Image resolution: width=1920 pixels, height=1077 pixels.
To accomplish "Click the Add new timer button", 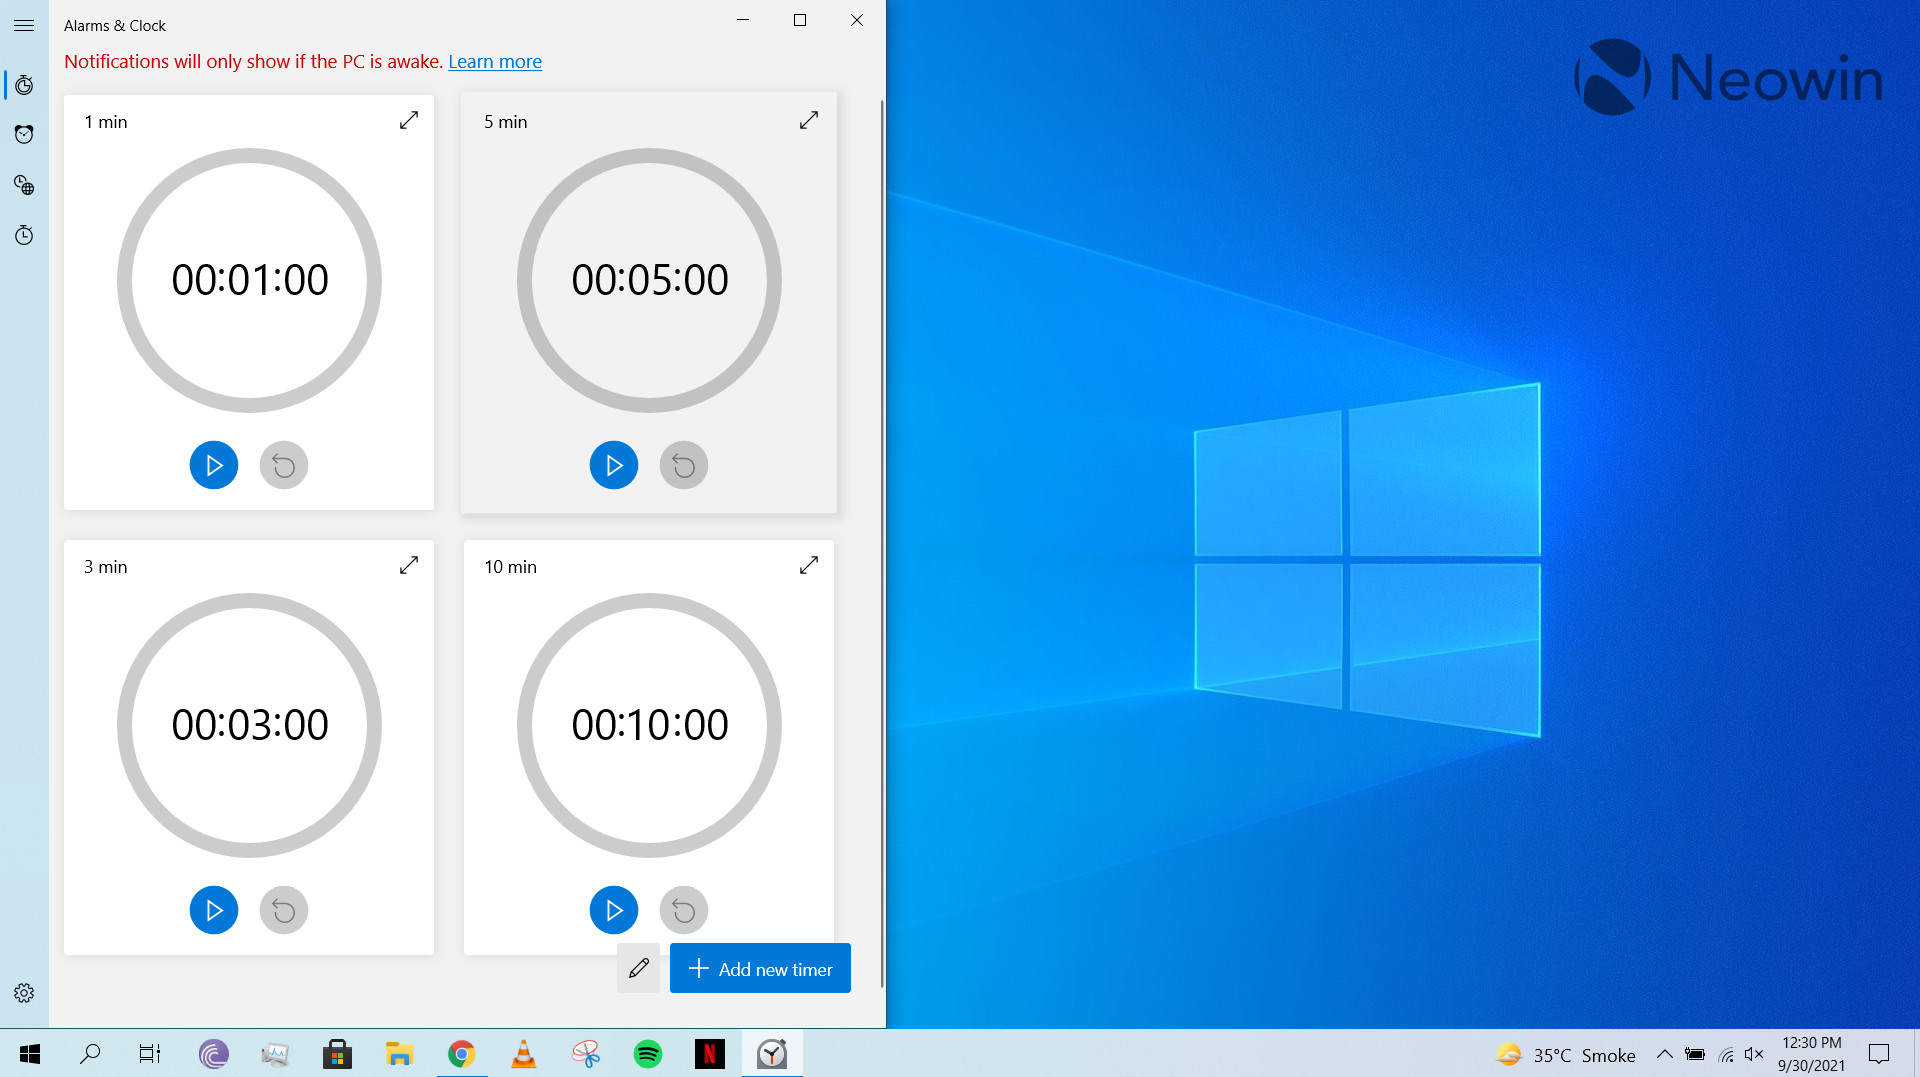I will [760, 968].
